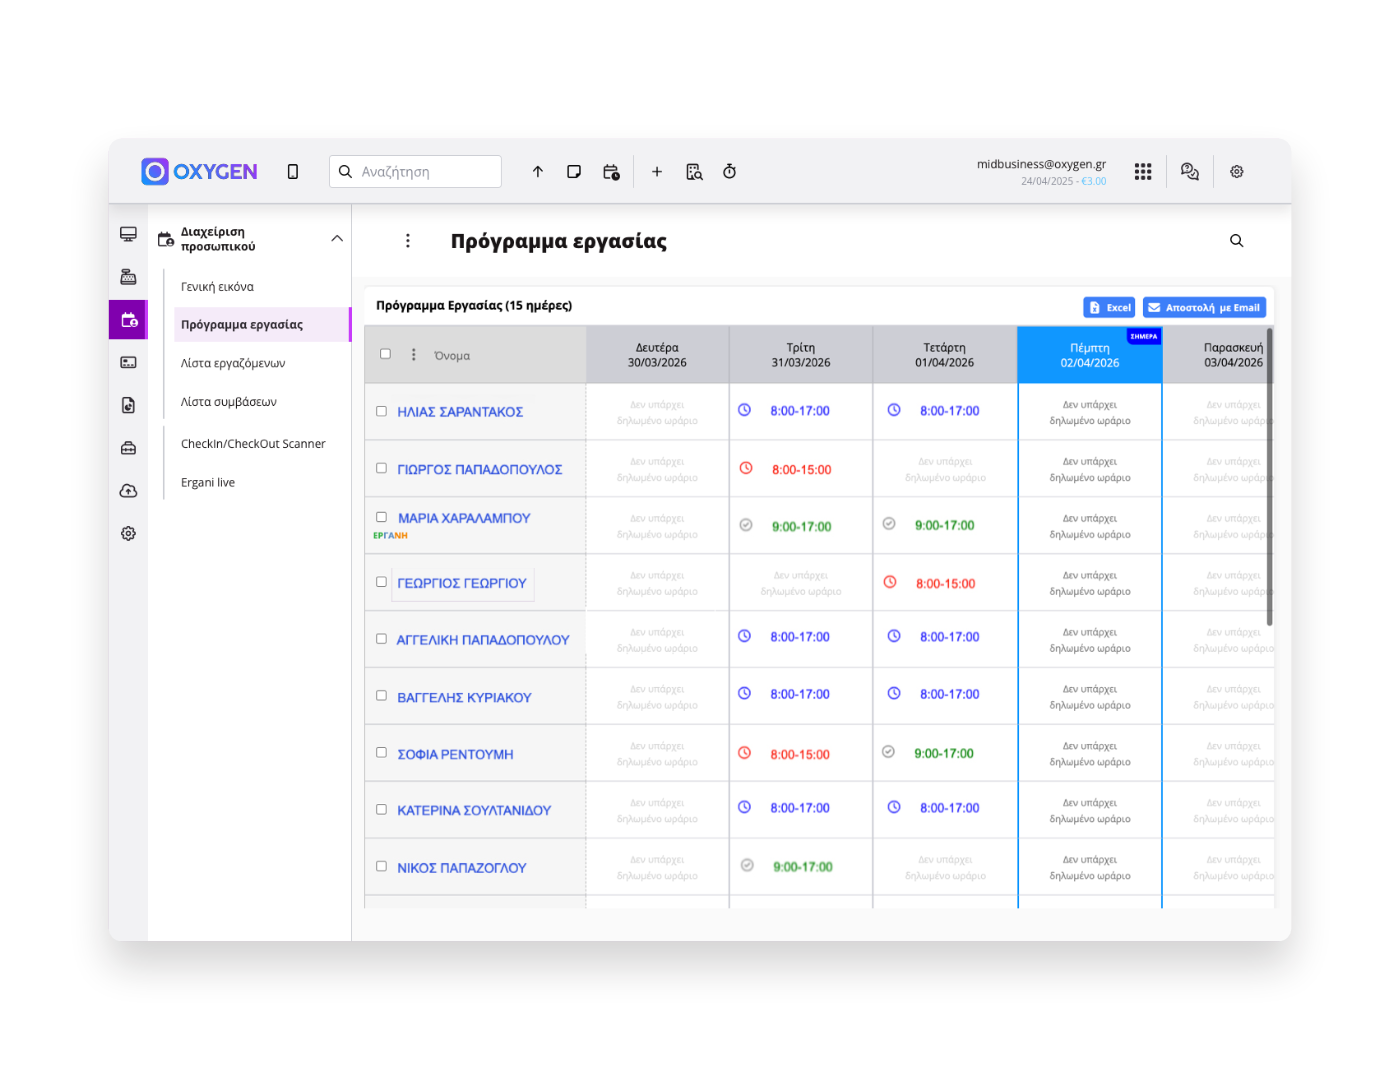Open the cloud upload sidebar icon
Screen dimensions: 1400x1080
tap(128, 491)
